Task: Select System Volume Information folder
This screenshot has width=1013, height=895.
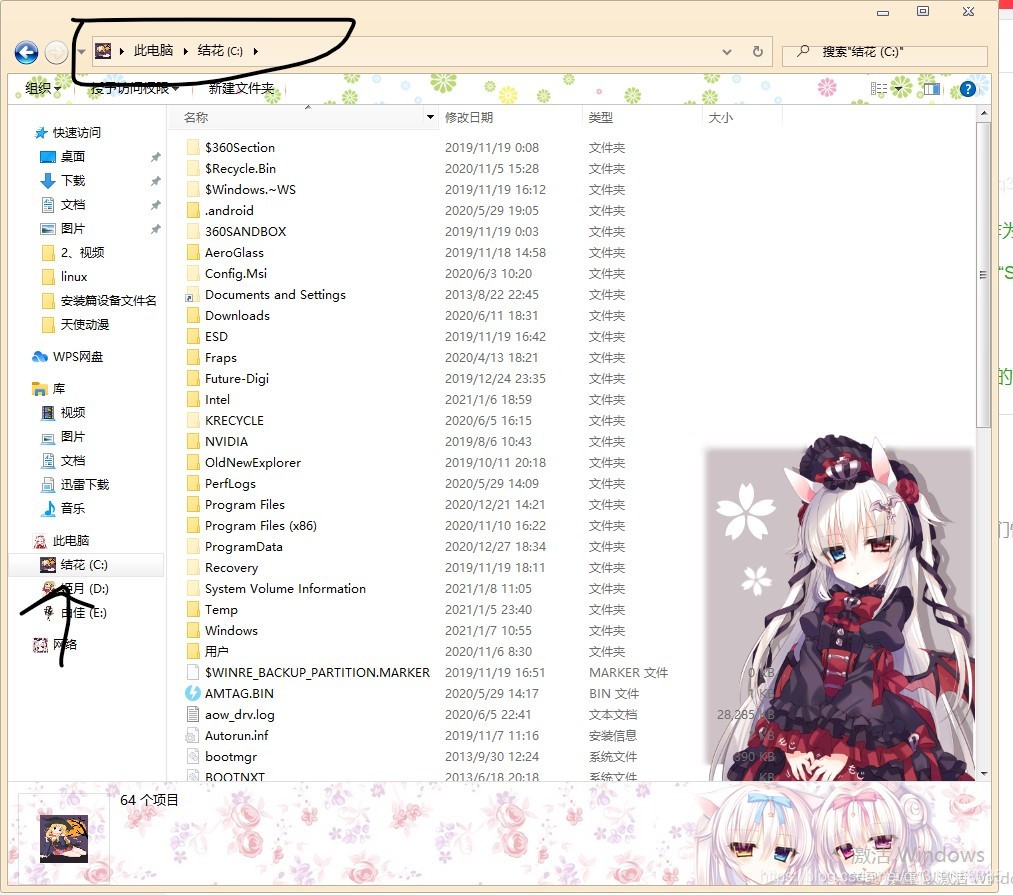Action: (285, 589)
